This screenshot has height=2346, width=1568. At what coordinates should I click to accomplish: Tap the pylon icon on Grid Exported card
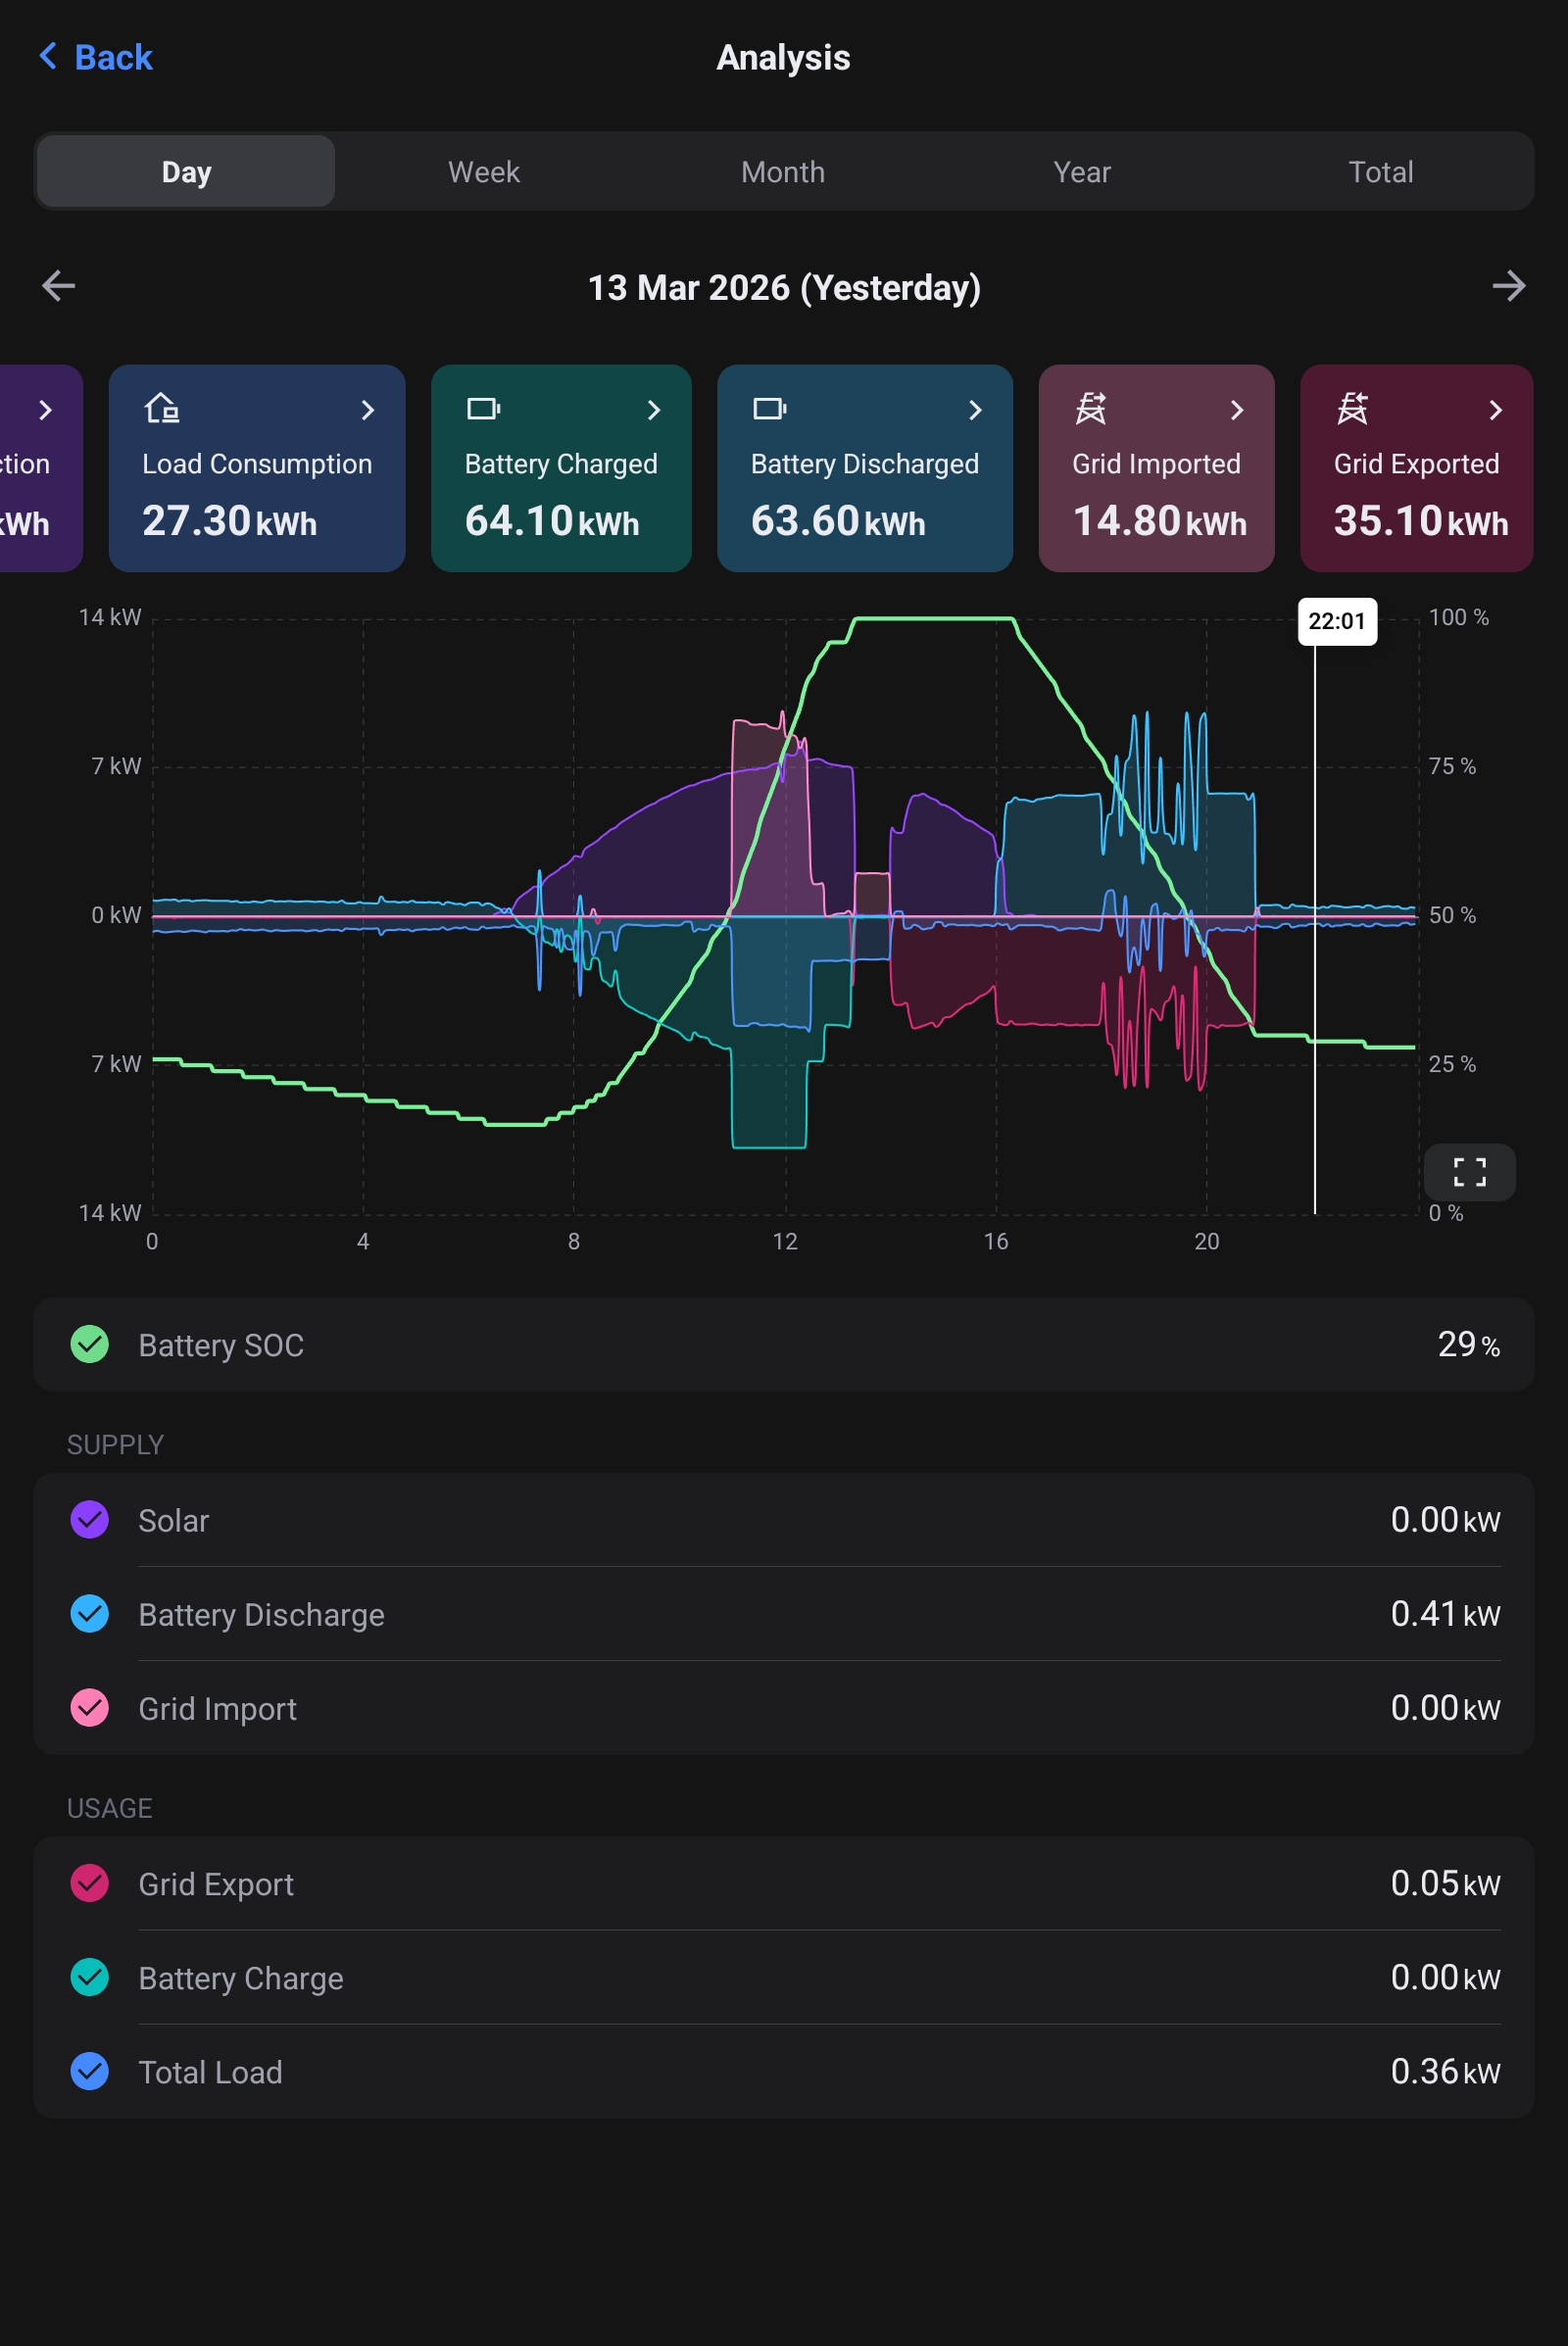tap(1352, 408)
